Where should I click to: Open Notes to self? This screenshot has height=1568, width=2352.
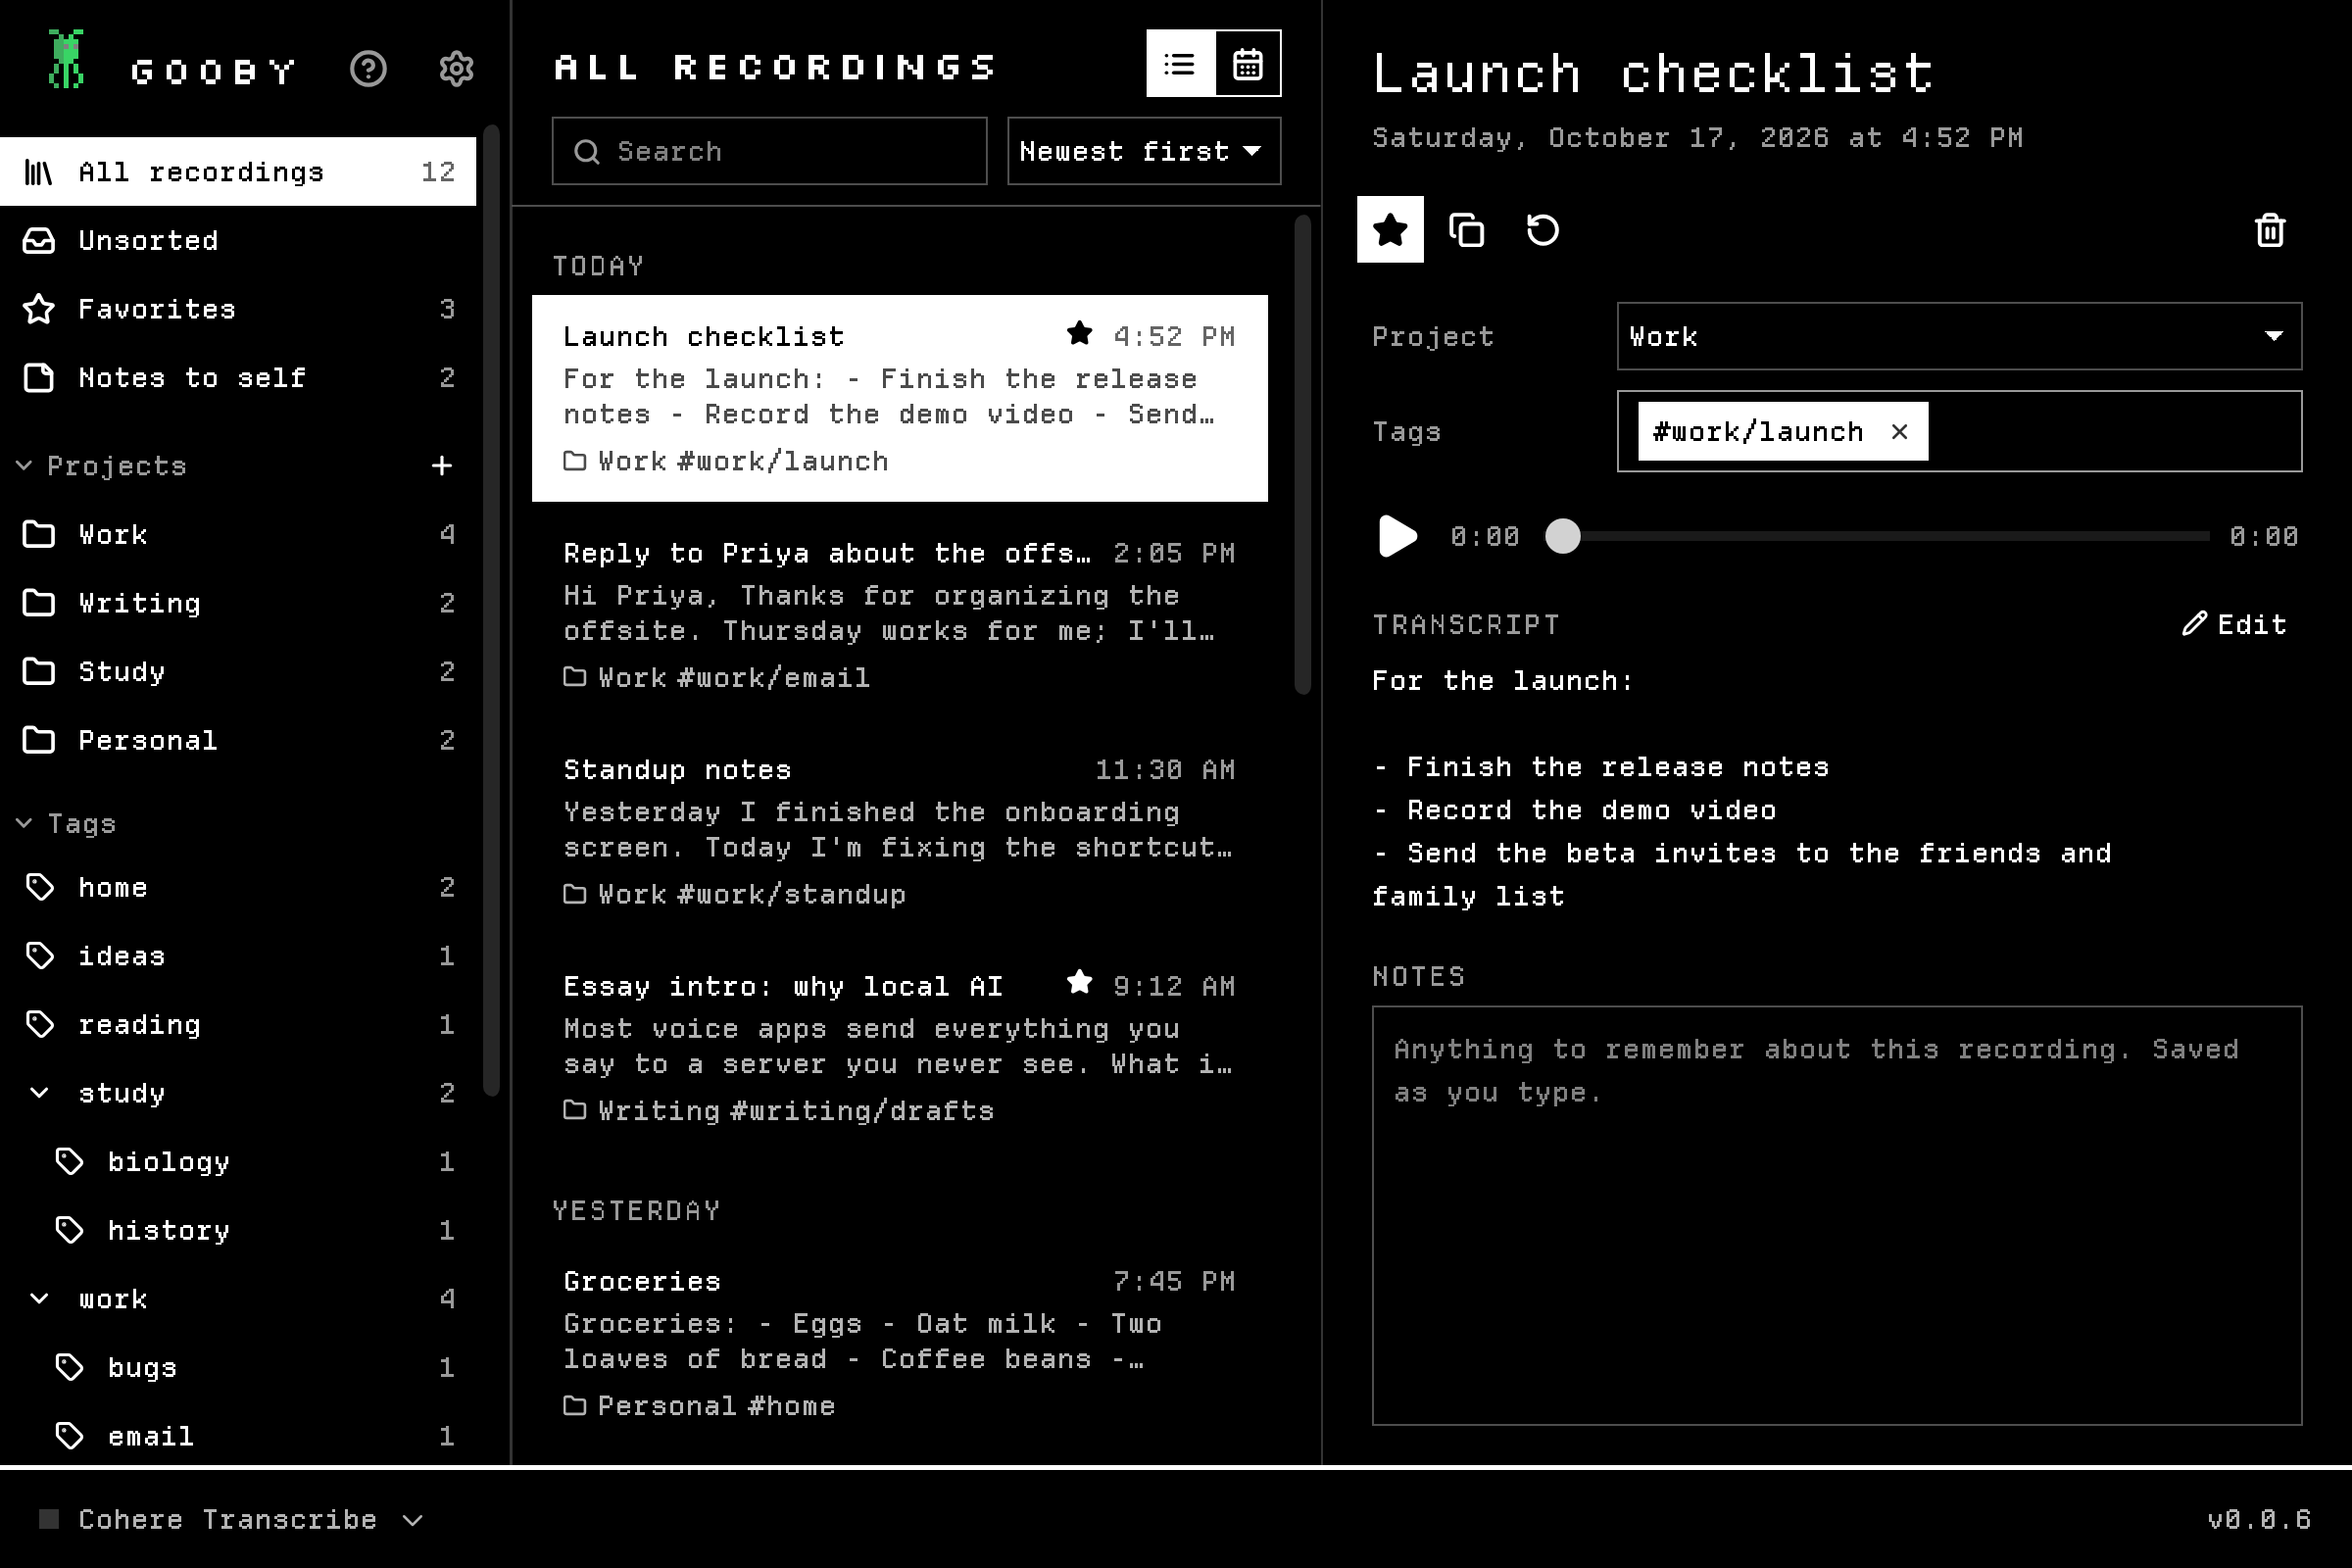coord(238,378)
